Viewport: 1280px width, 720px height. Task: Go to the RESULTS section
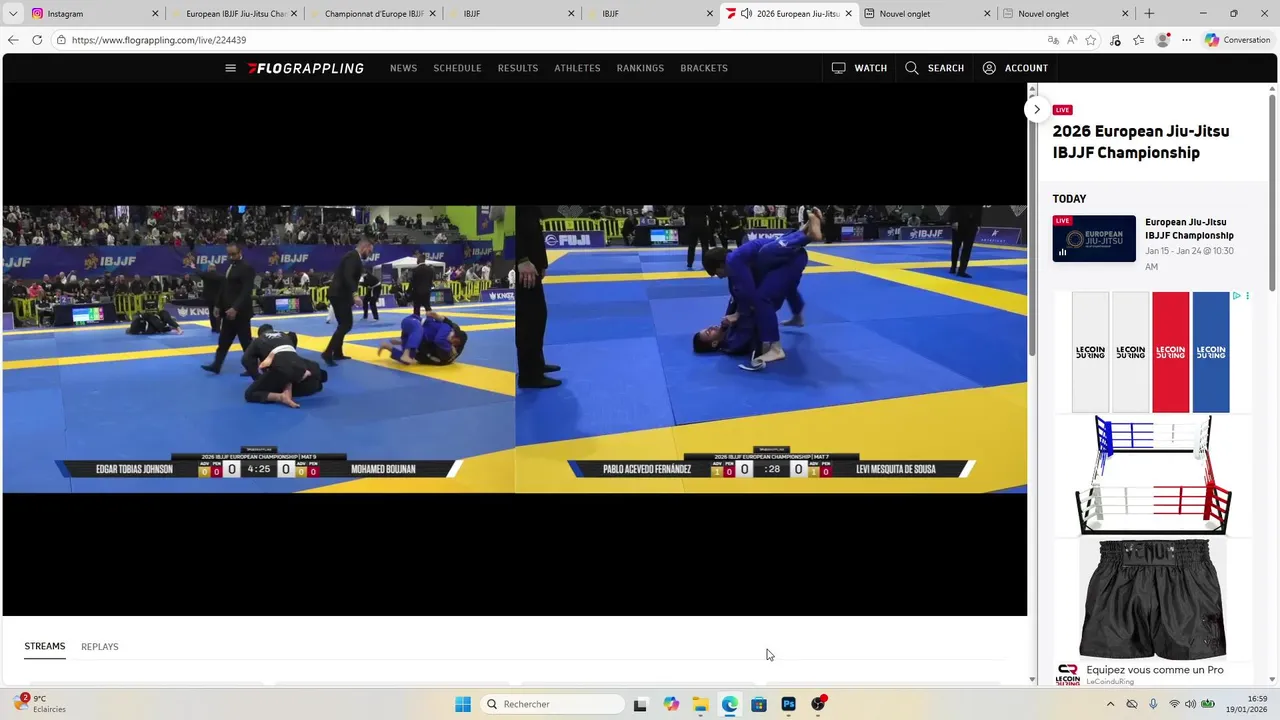click(x=518, y=68)
